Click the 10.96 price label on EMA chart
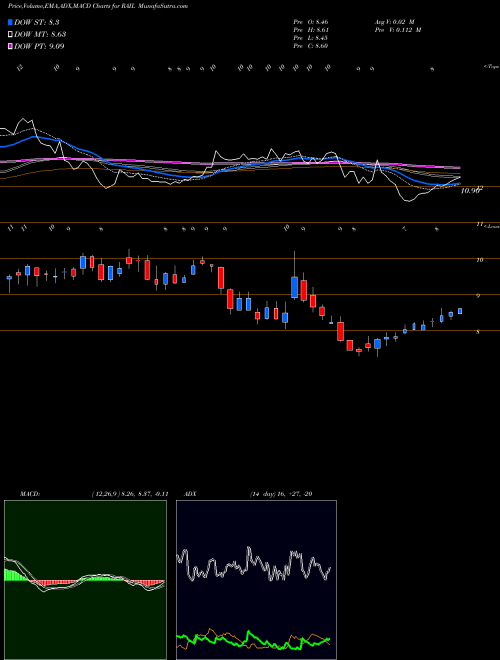Image resolution: width=500 pixels, height=660 pixels. point(471,191)
